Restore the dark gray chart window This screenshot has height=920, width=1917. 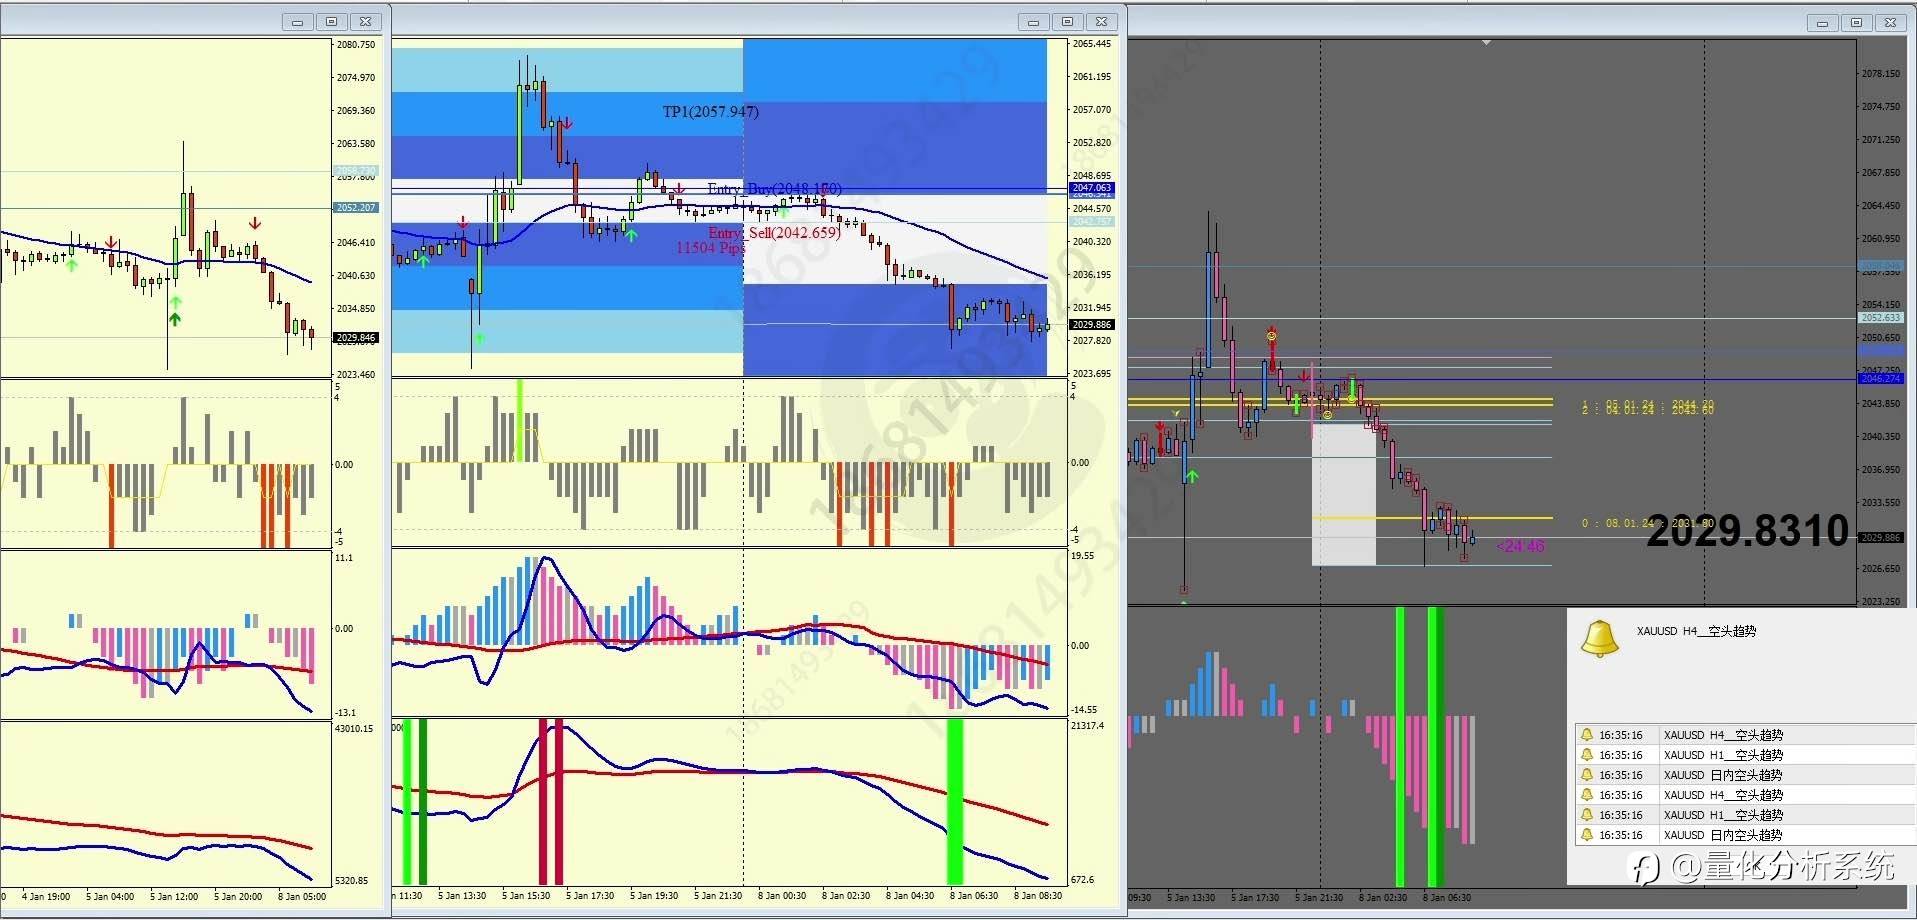(x=1856, y=22)
